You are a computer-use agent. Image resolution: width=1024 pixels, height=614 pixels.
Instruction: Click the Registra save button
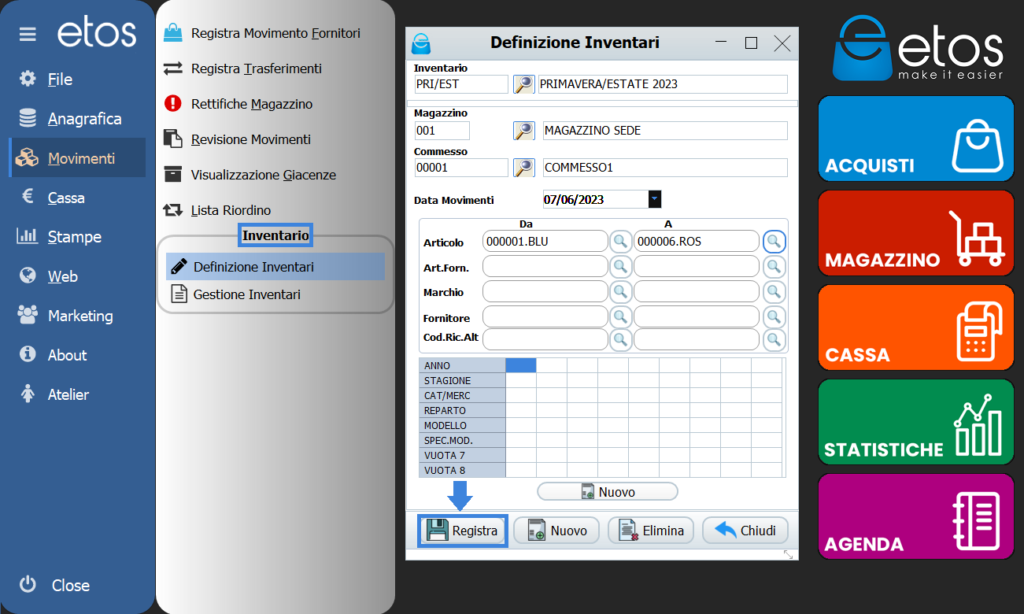[462, 530]
